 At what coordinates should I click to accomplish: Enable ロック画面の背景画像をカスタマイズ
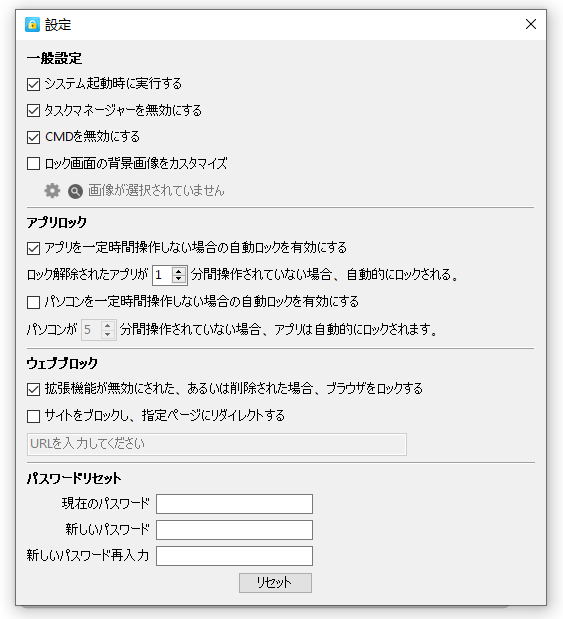point(34,163)
